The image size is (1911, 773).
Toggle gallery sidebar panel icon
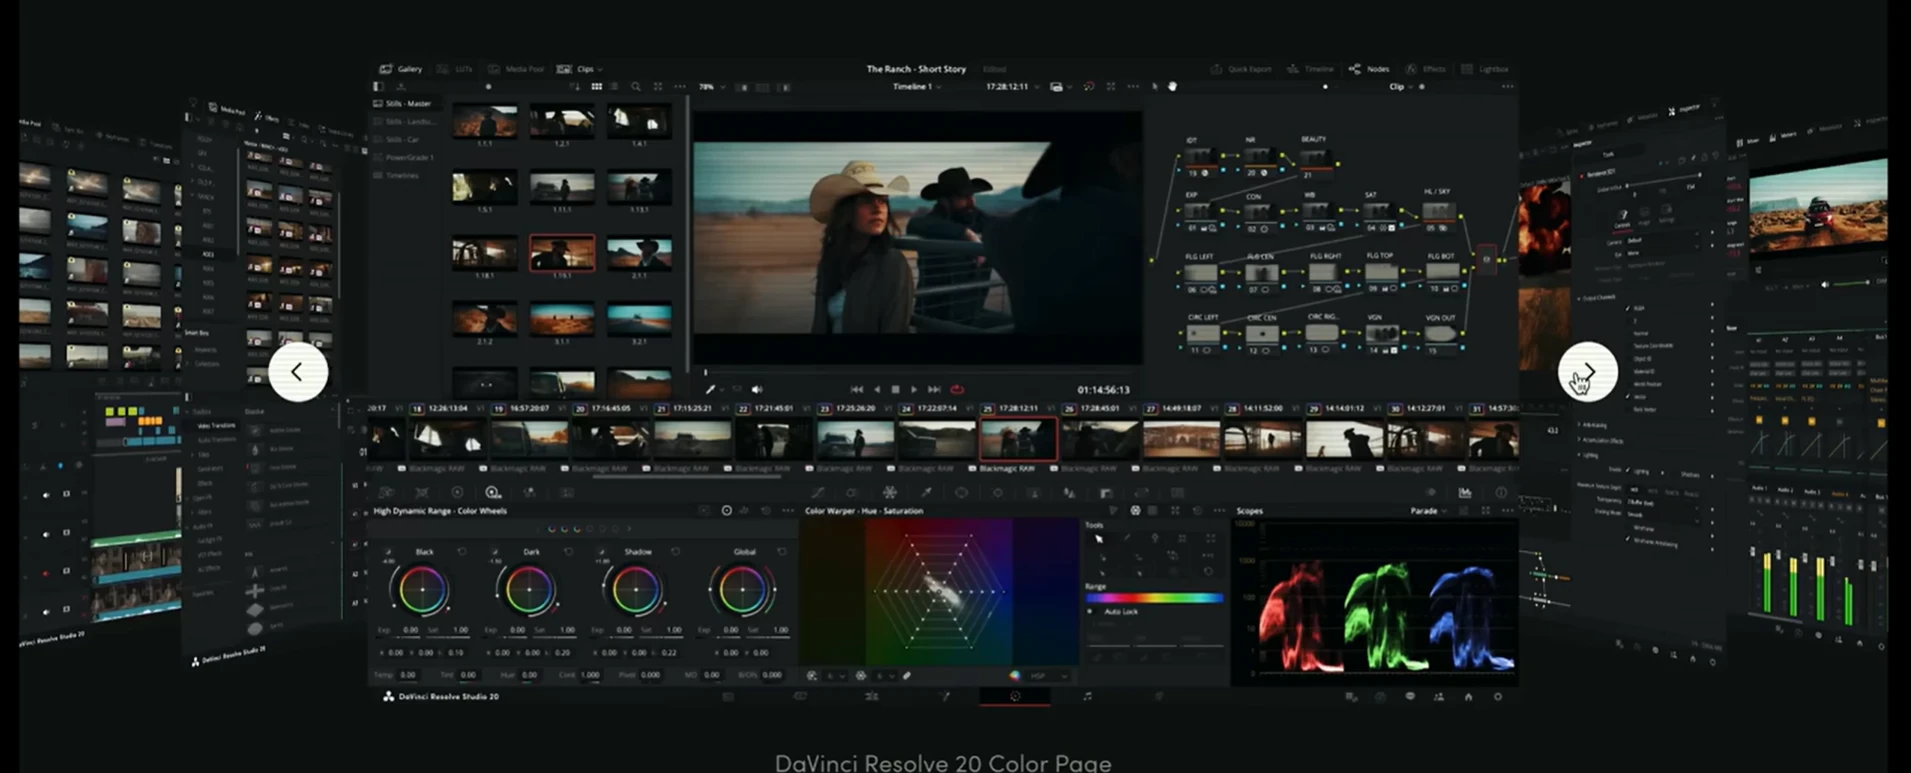coord(377,87)
